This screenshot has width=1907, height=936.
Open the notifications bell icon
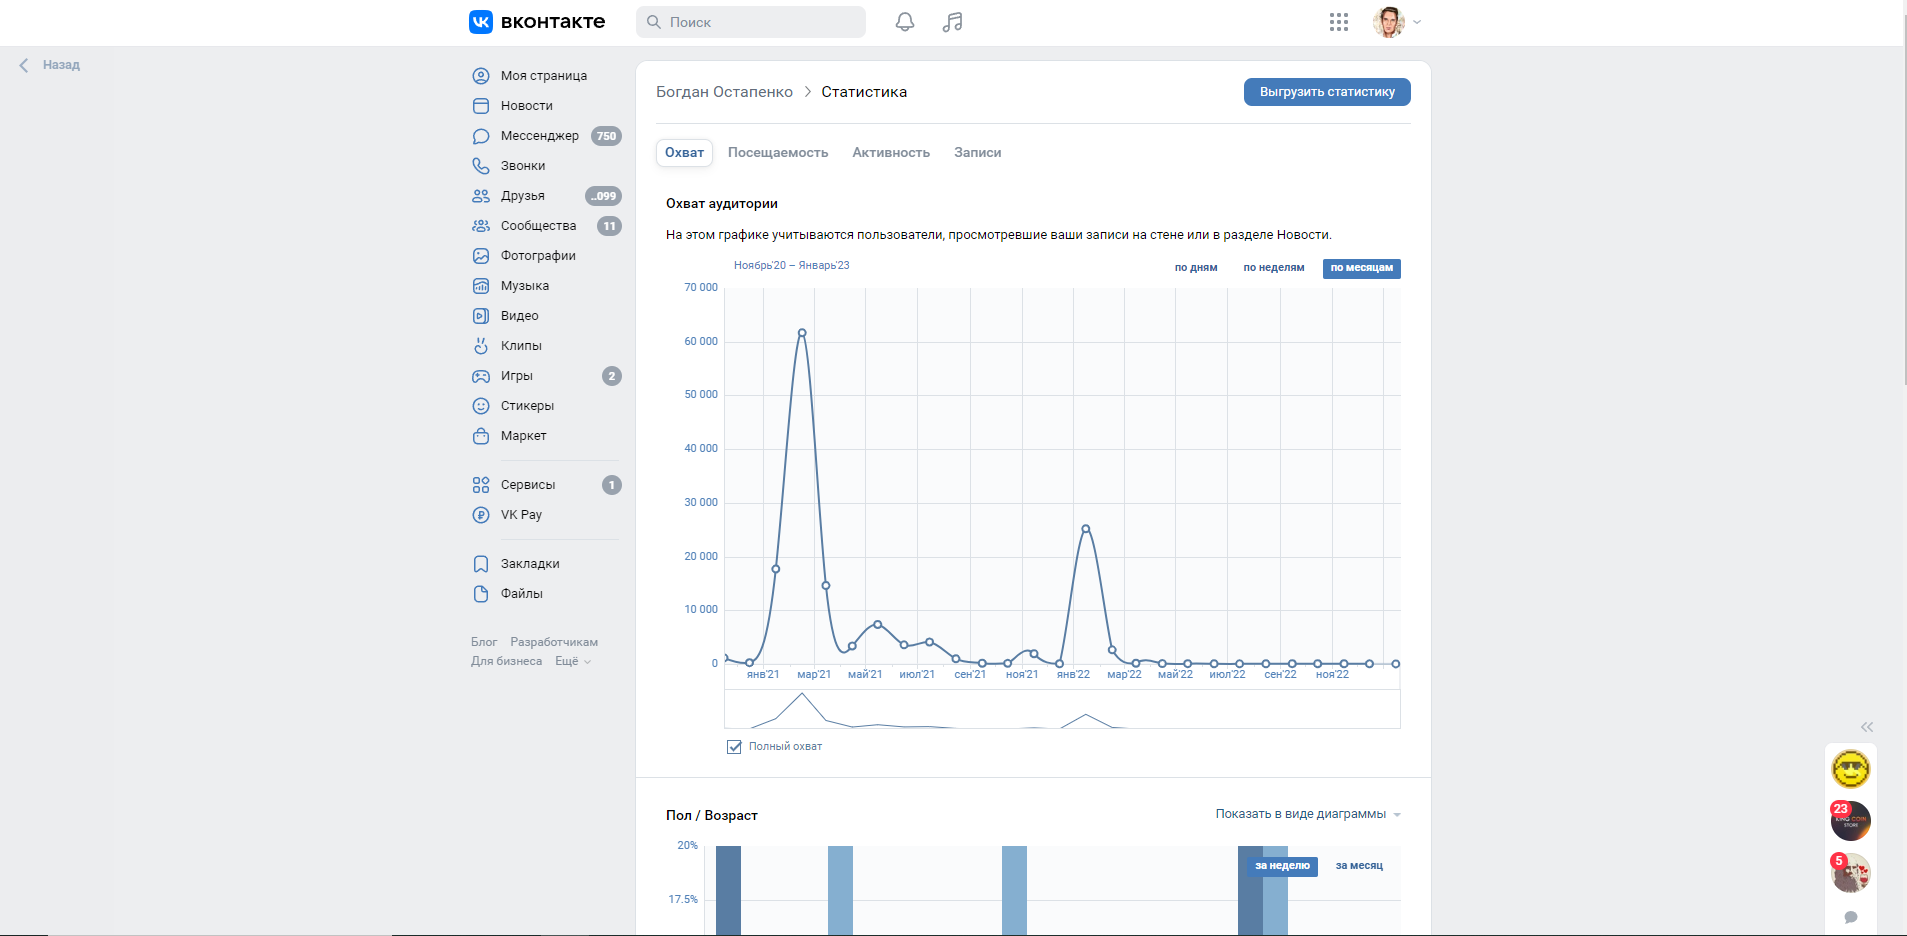tap(905, 22)
